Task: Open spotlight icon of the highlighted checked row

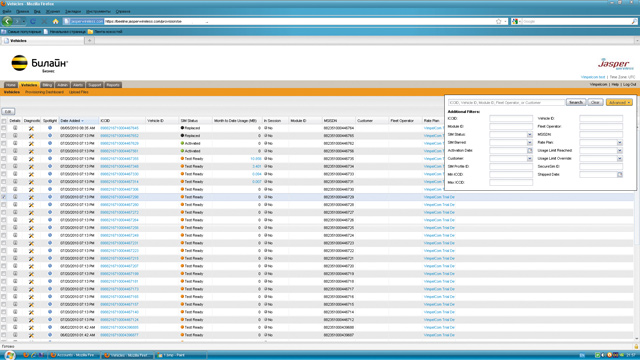Action: click(x=50, y=197)
